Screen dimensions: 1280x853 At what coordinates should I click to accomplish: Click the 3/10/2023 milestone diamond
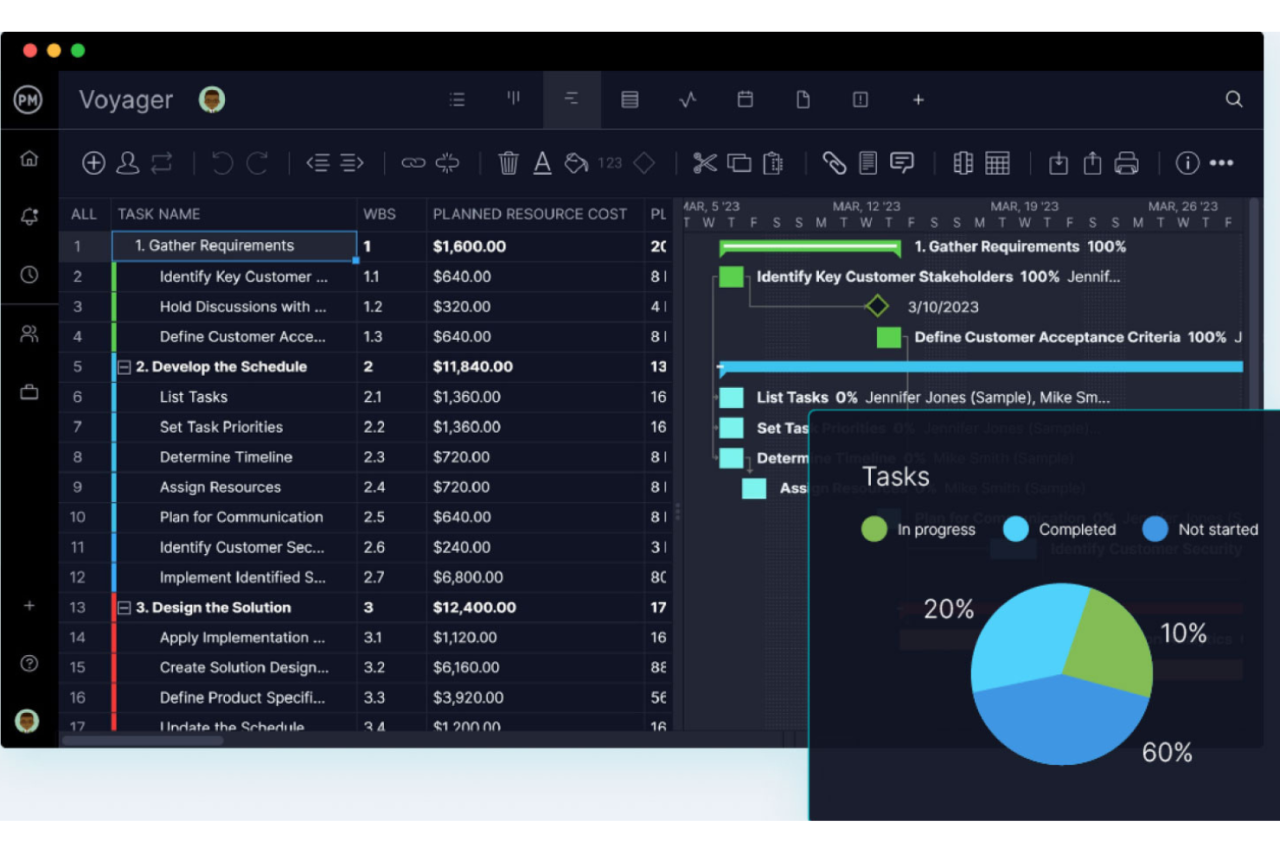[x=877, y=307]
